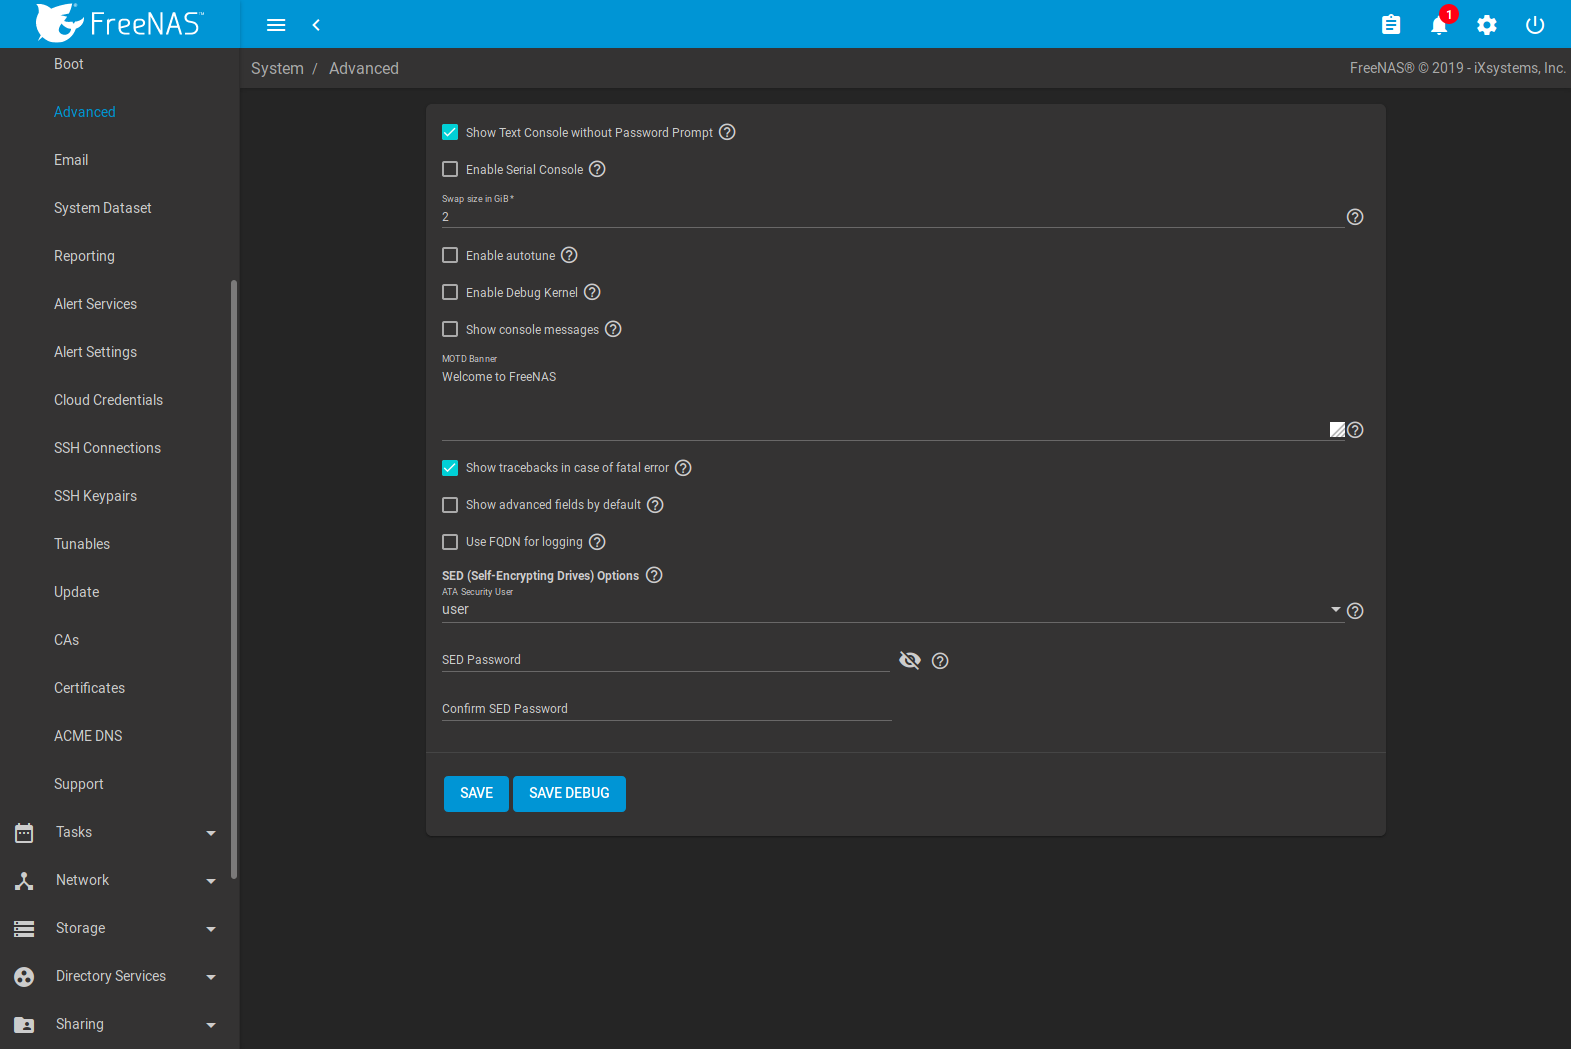The image size is (1571, 1049).
Task: Show help for ATA Security User
Action: (x=1355, y=611)
